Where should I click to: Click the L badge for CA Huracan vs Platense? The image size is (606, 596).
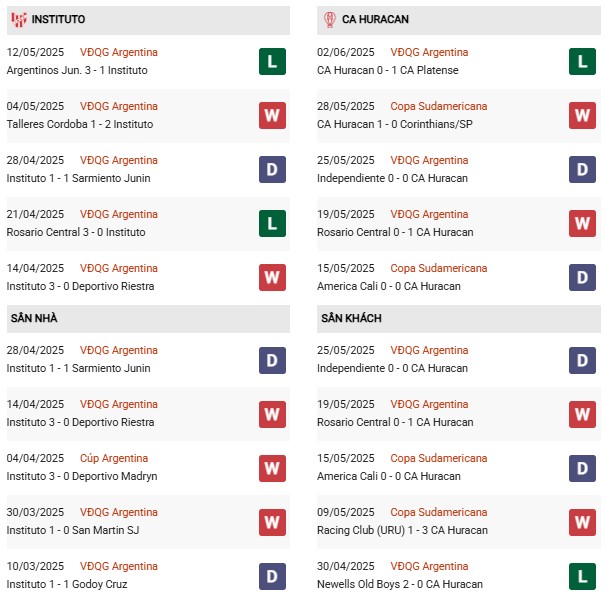[582, 61]
